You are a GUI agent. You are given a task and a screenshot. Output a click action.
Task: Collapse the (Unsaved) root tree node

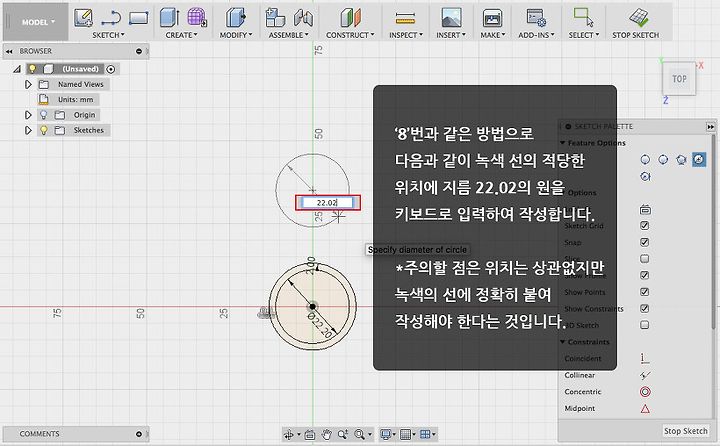tap(17, 69)
